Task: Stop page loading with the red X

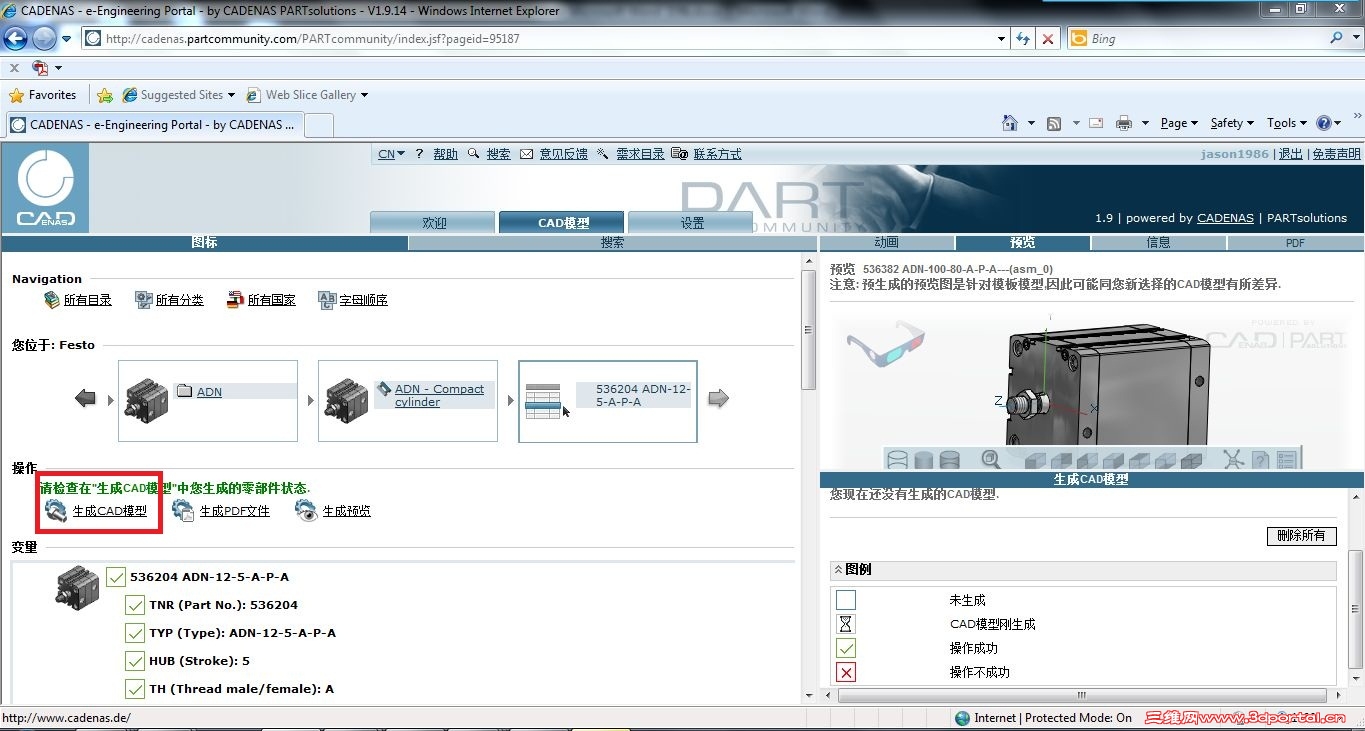Action: (1047, 39)
